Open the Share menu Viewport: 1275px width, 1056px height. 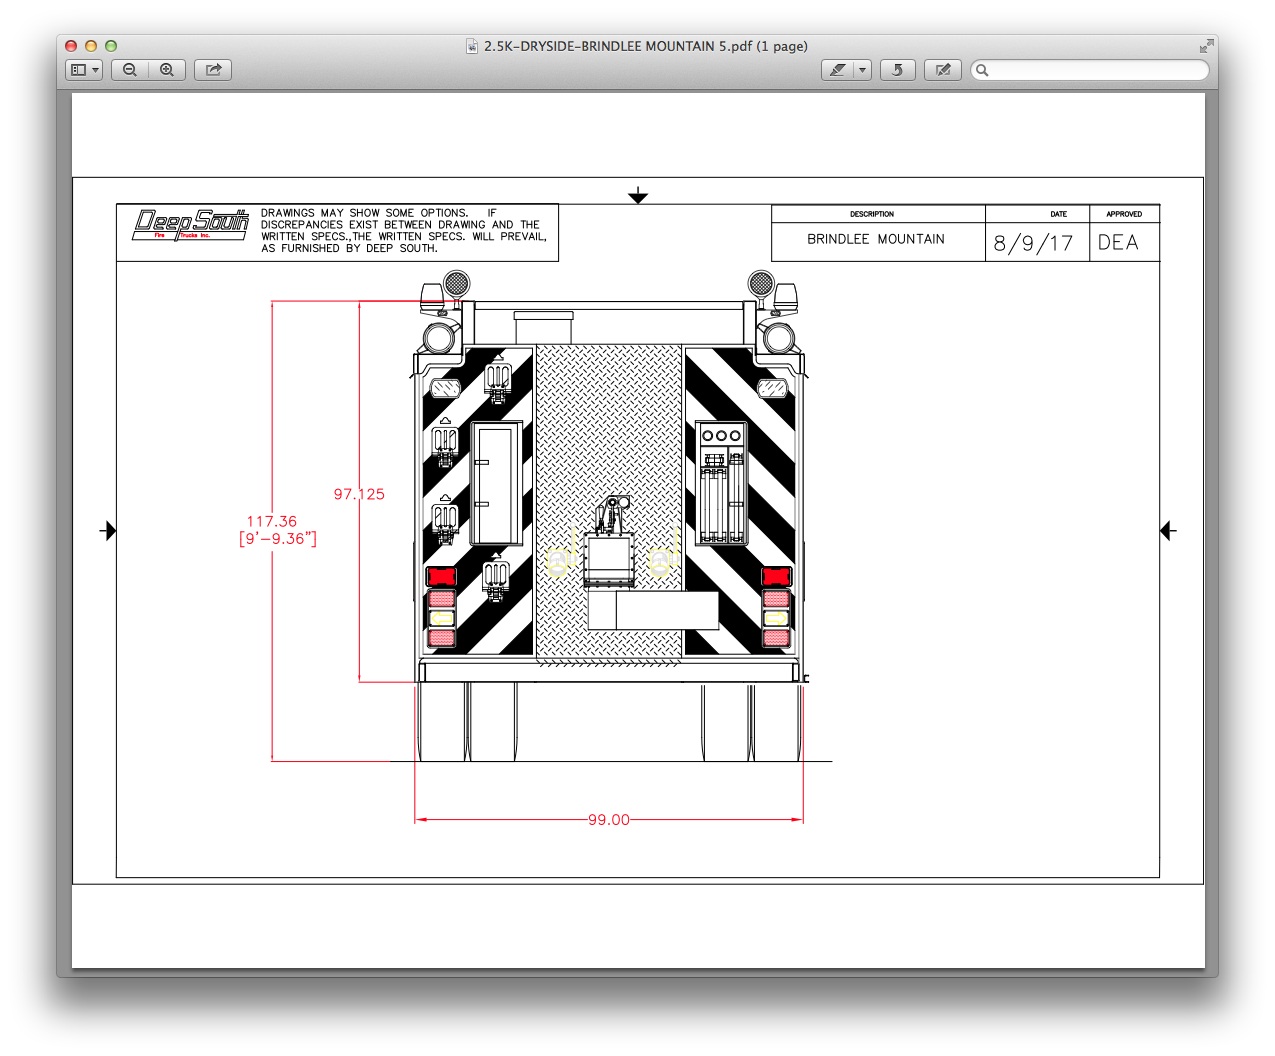click(213, 70)
